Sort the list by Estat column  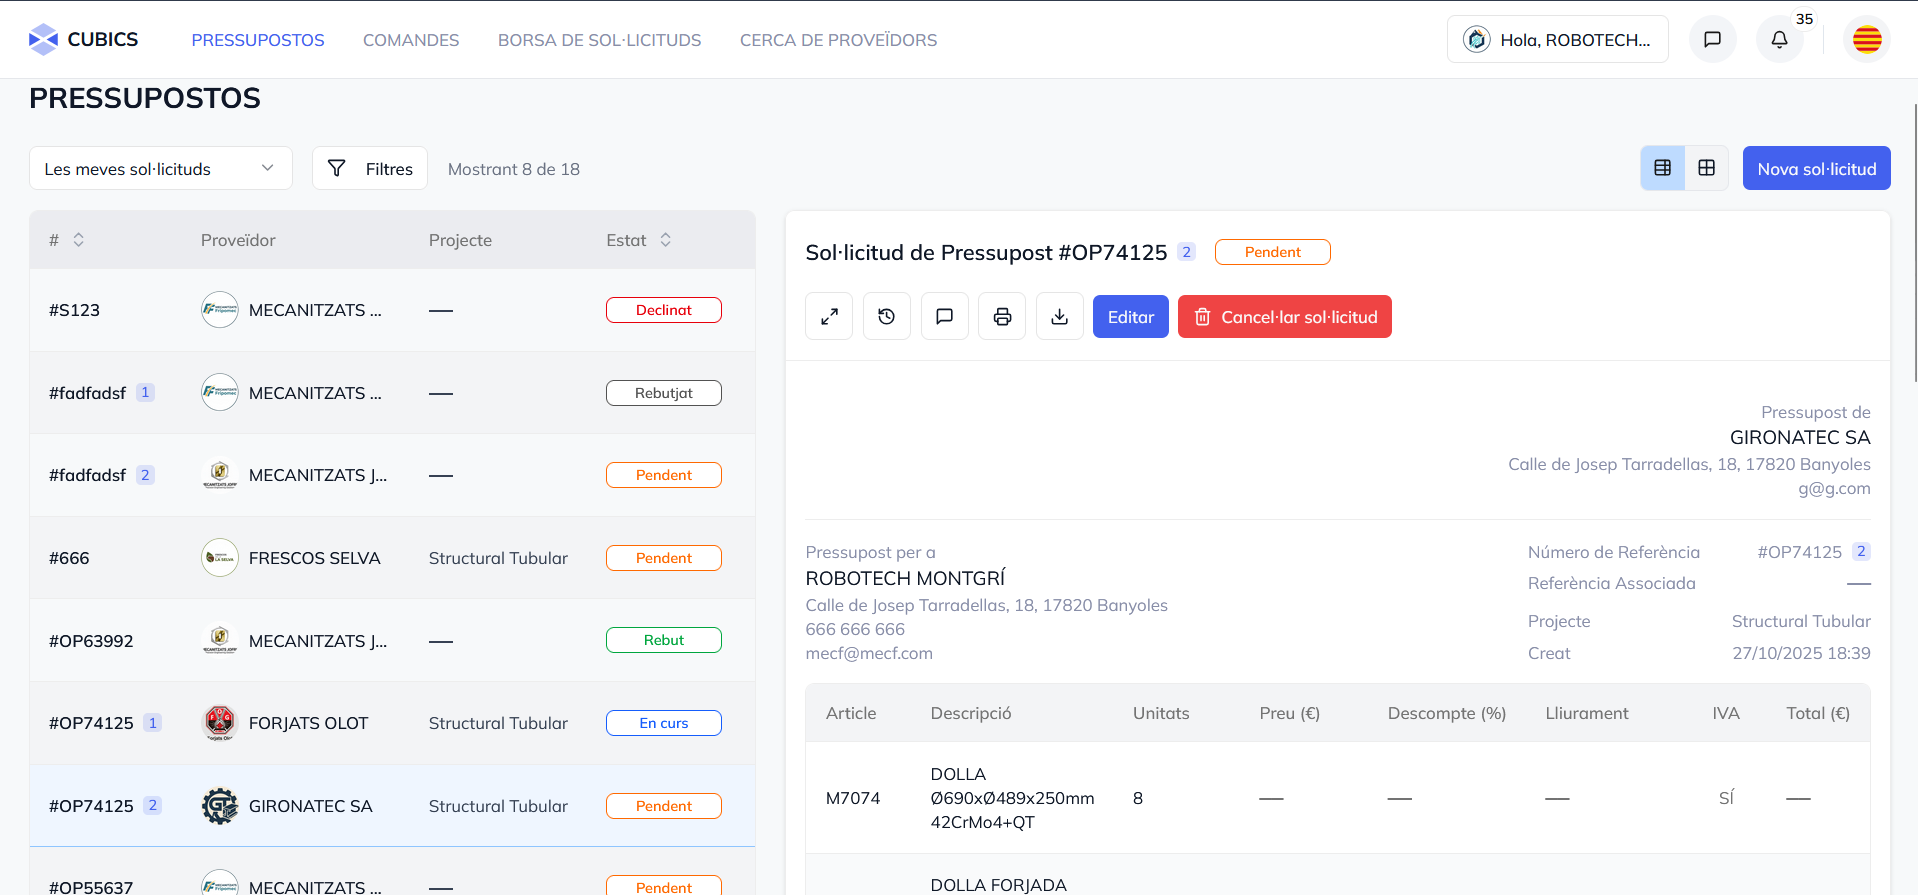click(x=665, y=240)
